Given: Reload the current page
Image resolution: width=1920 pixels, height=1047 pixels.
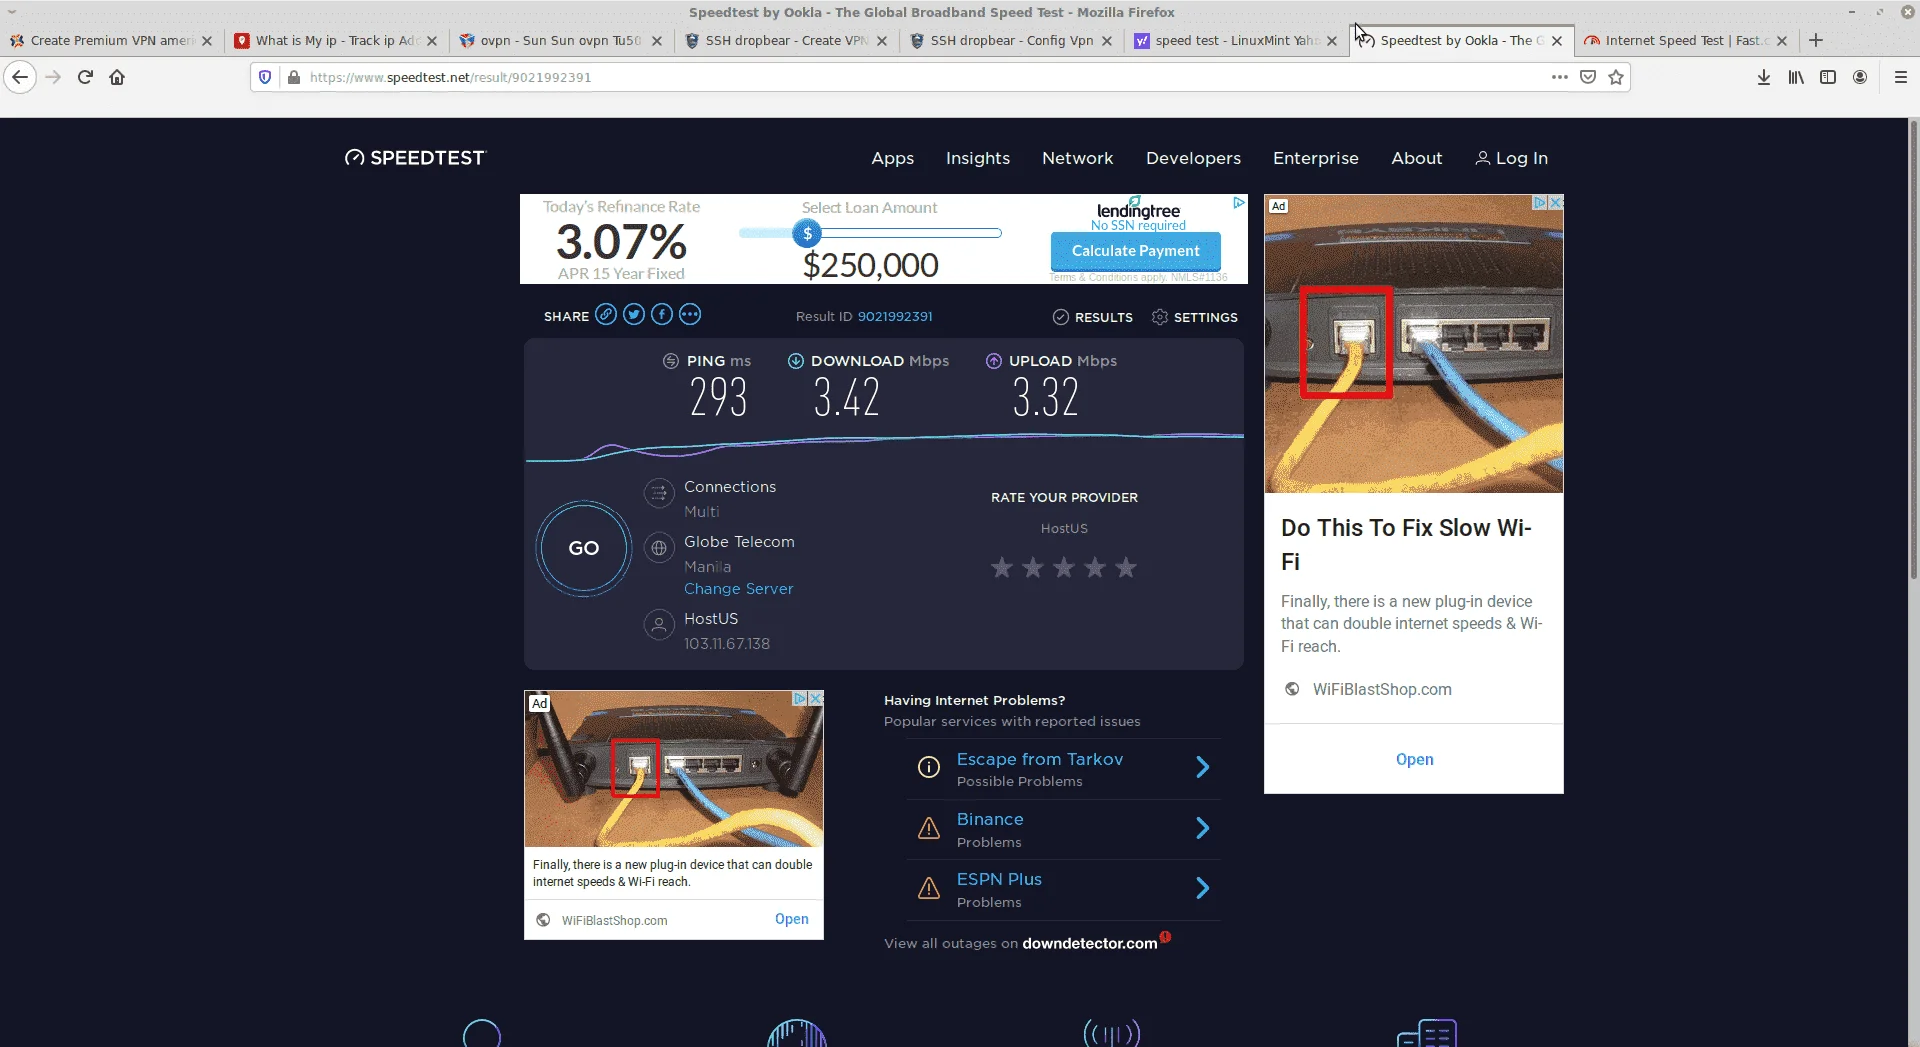Looking at the screenshot, I should click(85, 77).
